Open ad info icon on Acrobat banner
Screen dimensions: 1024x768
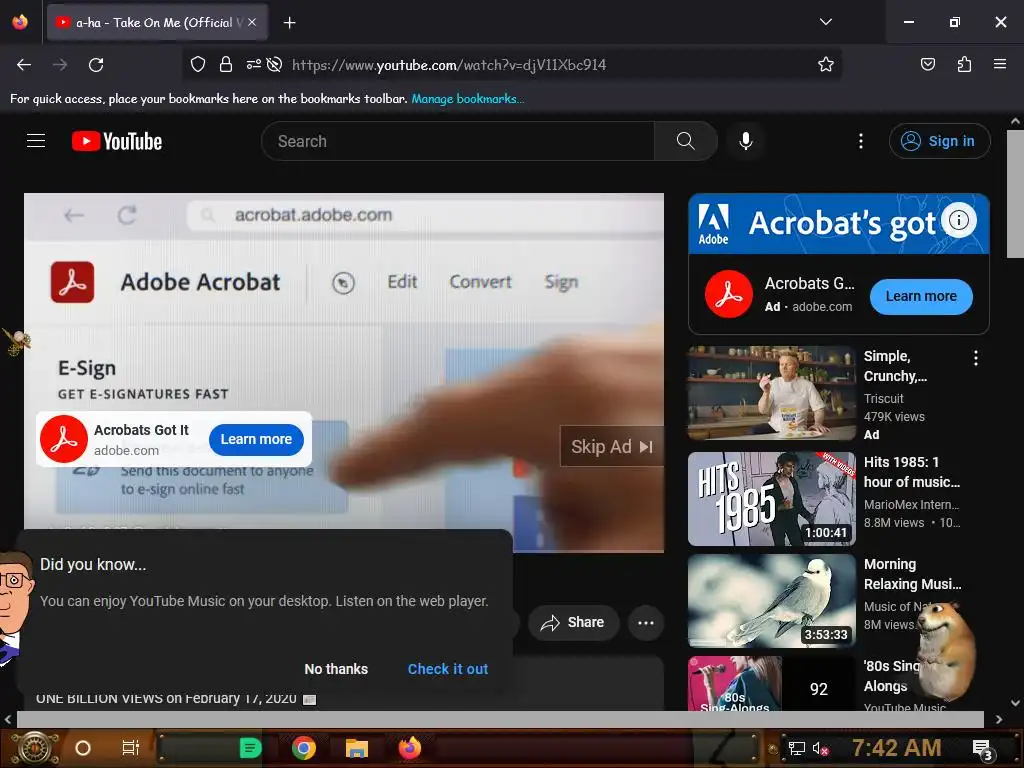click(959, 220)
